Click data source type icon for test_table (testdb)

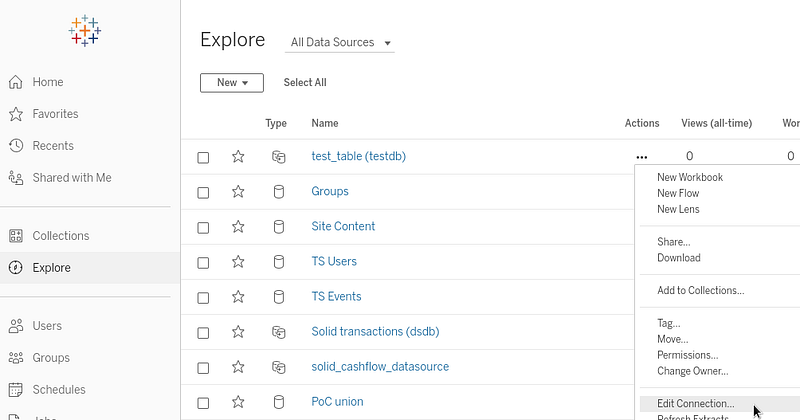(279, 157)
